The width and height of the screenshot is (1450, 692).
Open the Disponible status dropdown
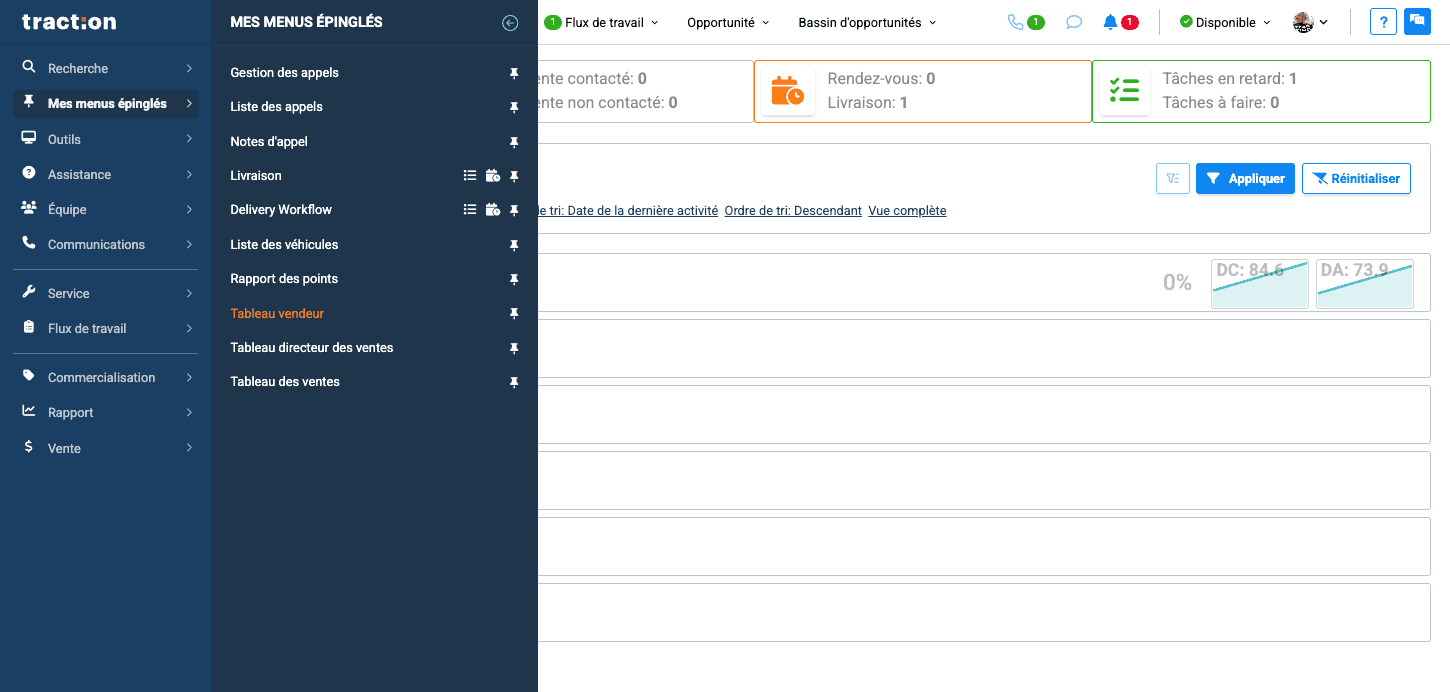pos(1225,22)
